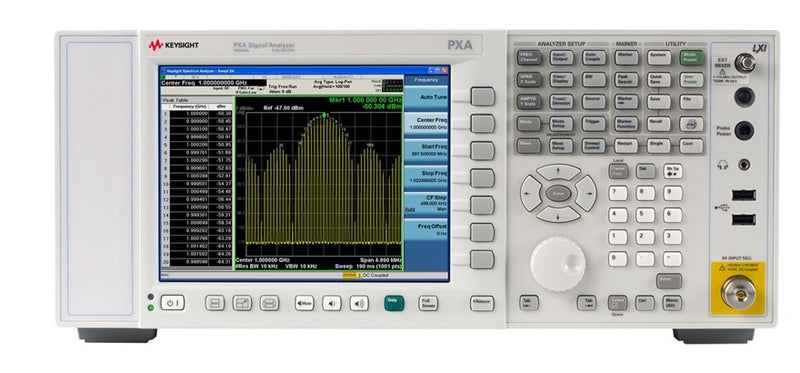Tap the Del key beside Bk Sp
The height and width of the screenshot is (373, 800).
tap(645, 171)
